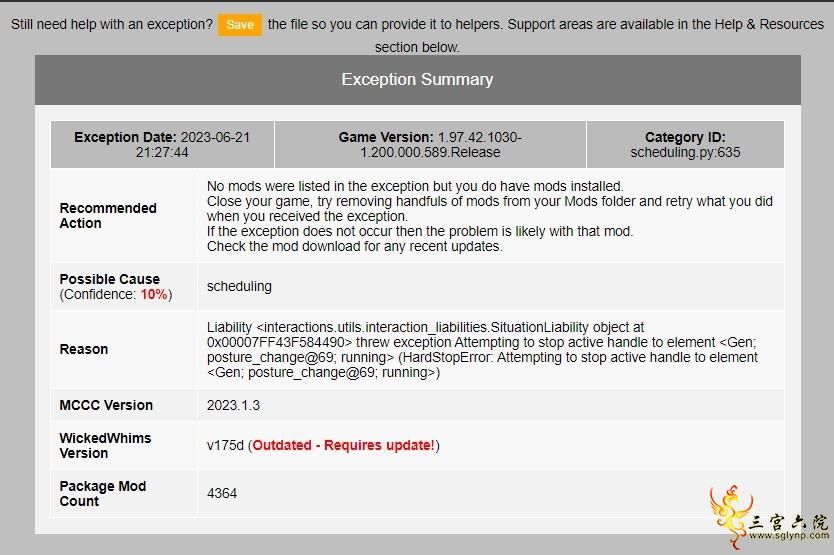
Task: Click the Possible Cause label
Action: coord(110,279)
